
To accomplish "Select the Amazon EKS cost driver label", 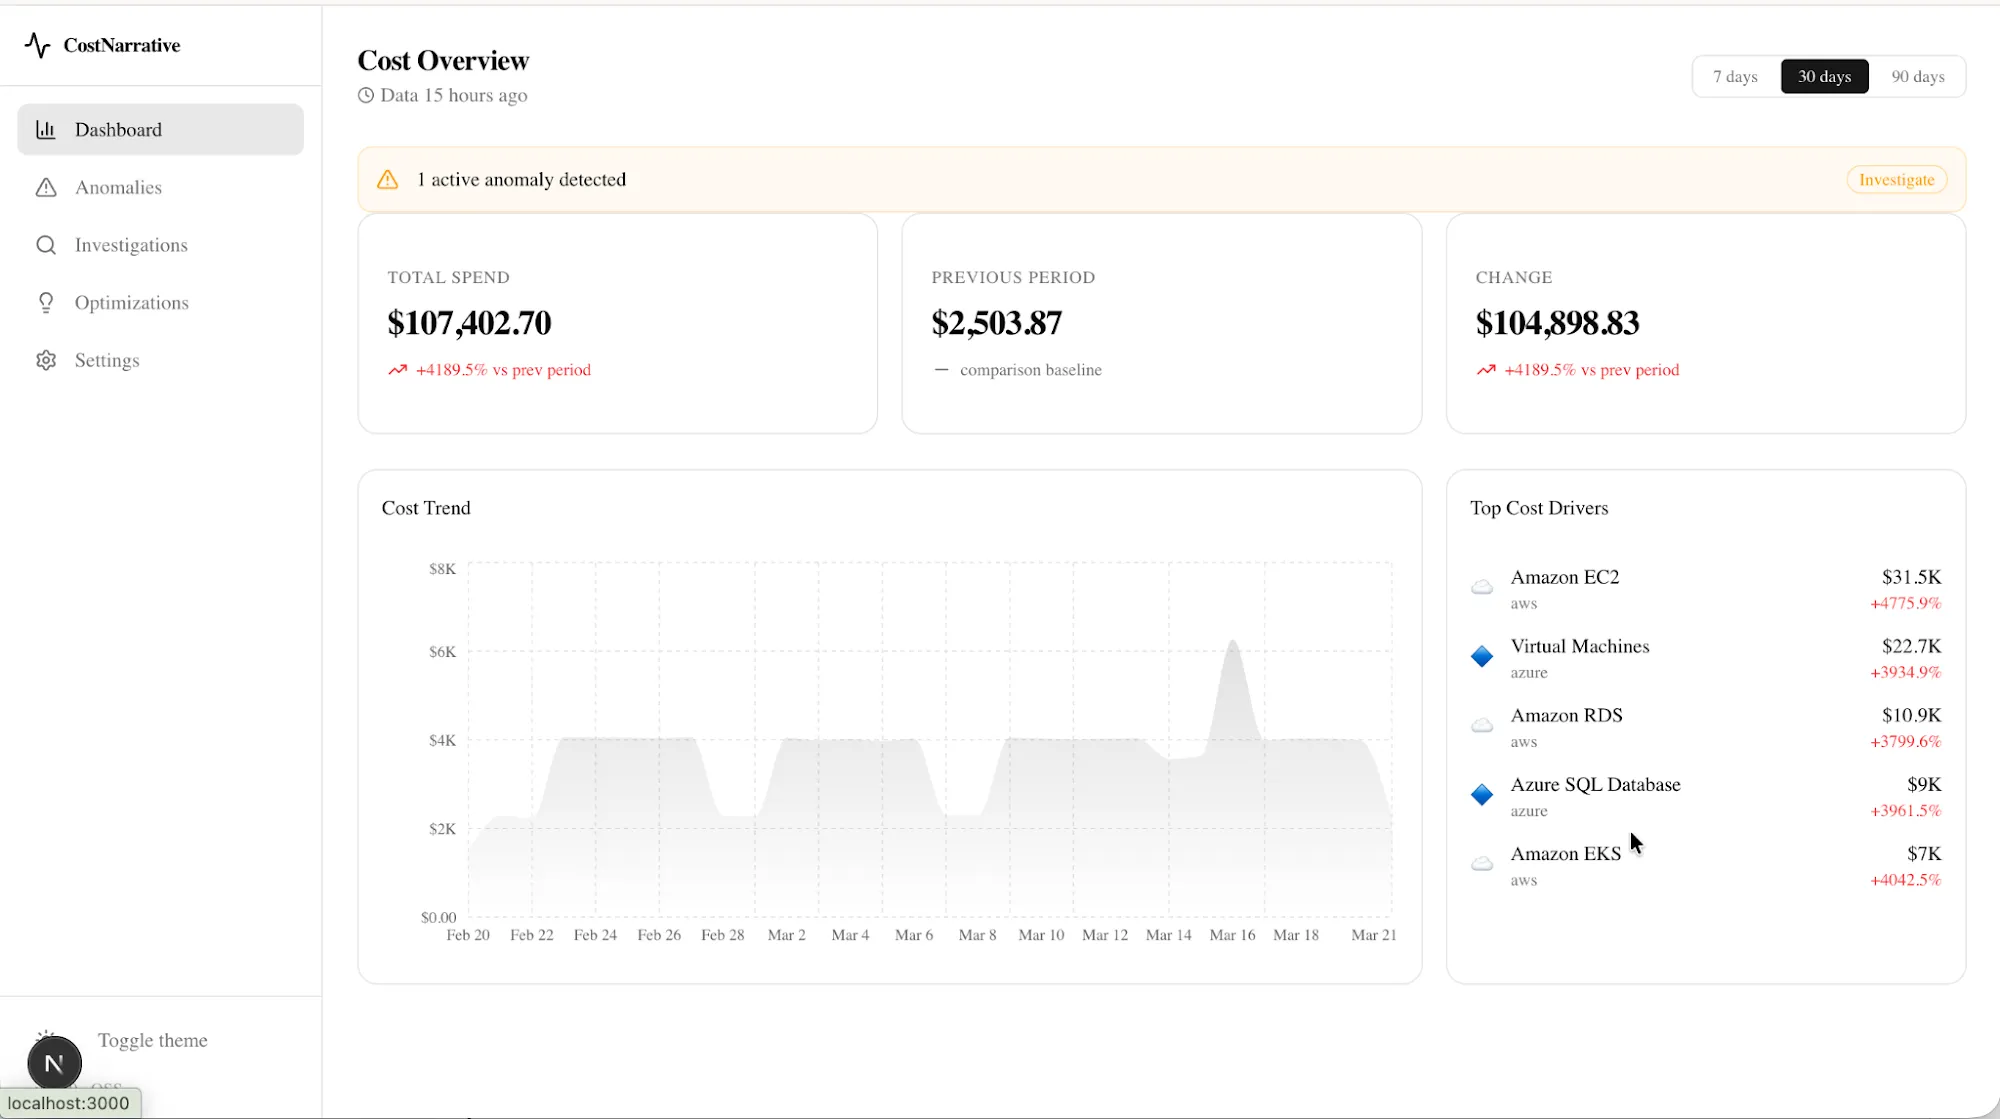I will click(1565, 853).
